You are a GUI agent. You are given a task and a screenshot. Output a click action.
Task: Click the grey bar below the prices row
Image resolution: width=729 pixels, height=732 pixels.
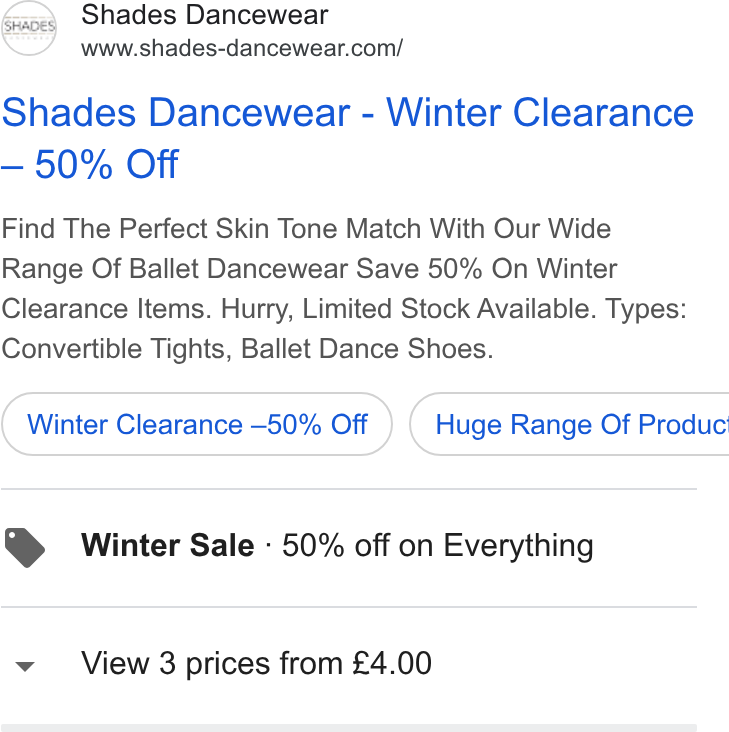tap(349, 728)
